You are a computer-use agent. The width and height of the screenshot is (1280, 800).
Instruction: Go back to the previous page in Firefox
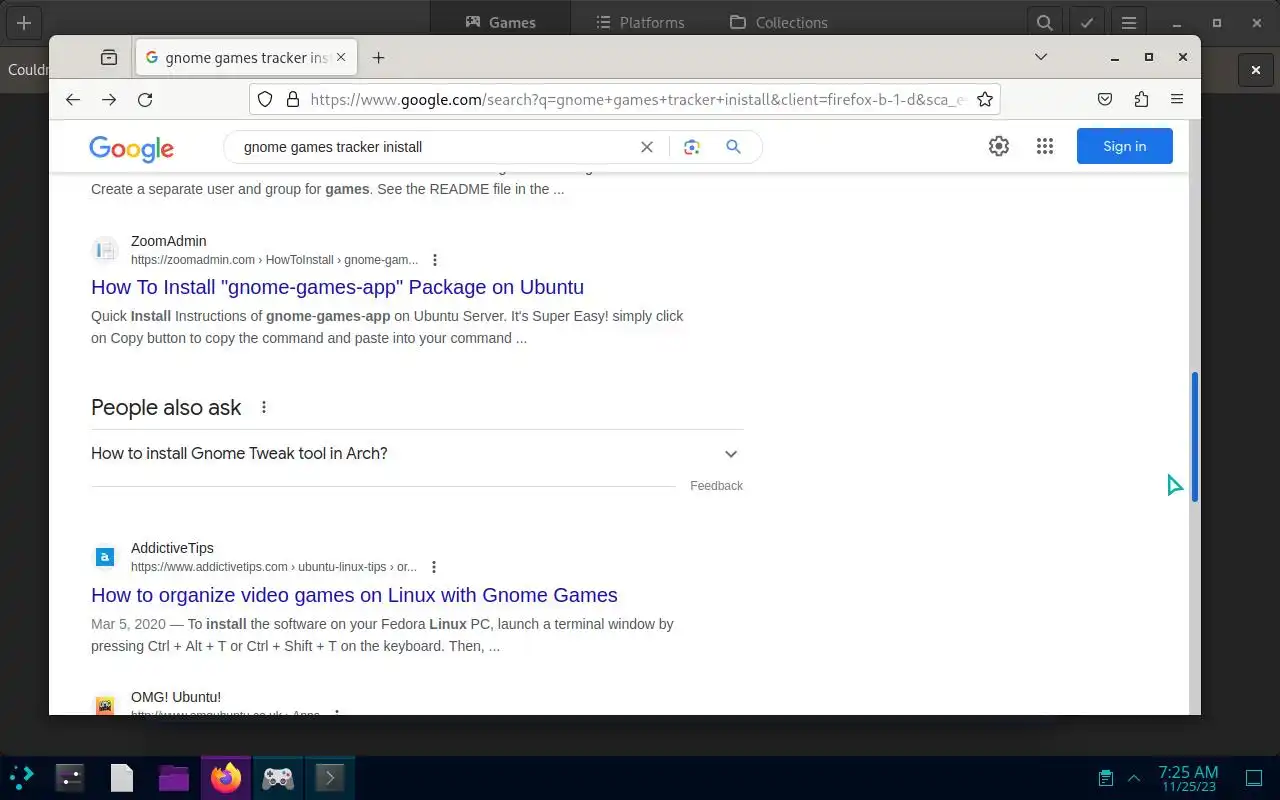(x=73, y=99)
